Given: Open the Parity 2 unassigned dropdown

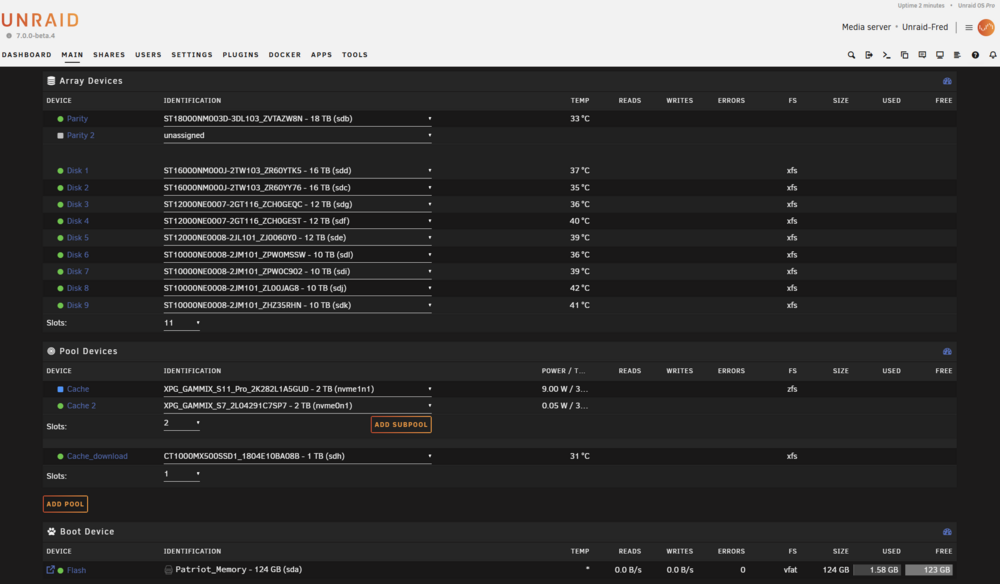Looking at the screenshot, I should click(297, 135).
